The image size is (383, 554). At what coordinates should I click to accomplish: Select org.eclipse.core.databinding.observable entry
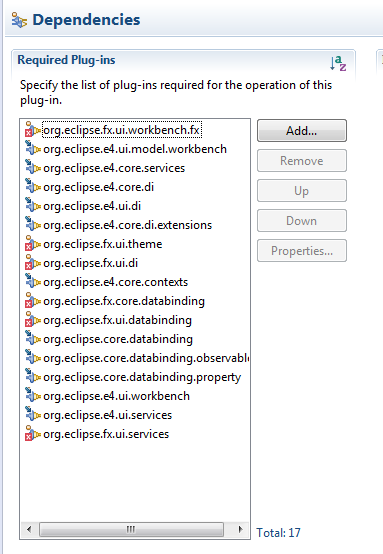(146, 358)
